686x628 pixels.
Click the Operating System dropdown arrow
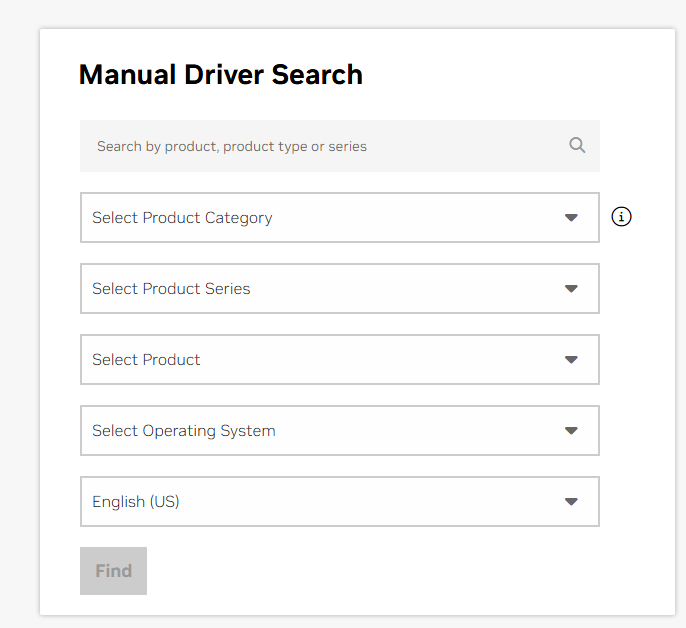pos(571,431)
